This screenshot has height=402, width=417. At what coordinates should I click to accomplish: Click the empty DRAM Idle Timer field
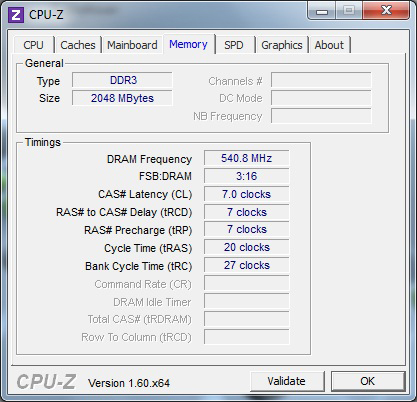tap(247, 301)
